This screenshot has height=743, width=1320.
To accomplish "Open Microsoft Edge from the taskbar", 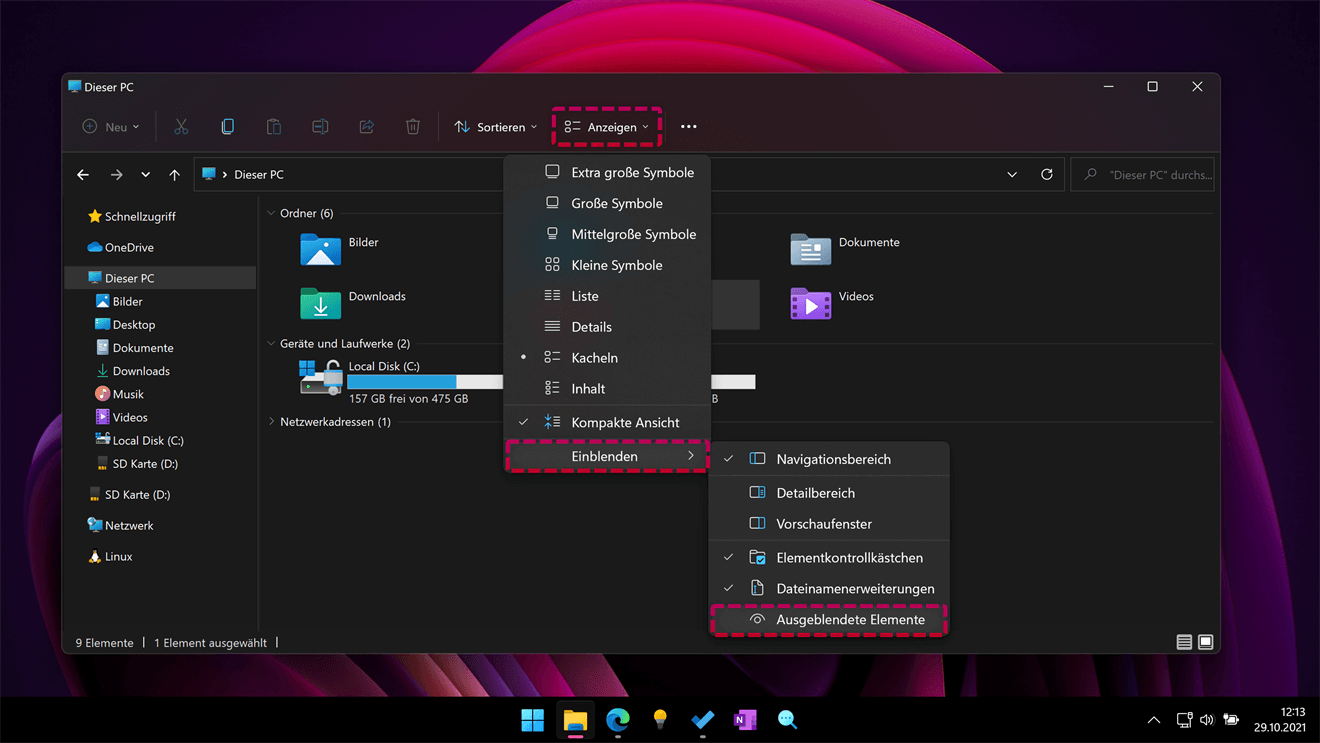I will tap(618, 719).
